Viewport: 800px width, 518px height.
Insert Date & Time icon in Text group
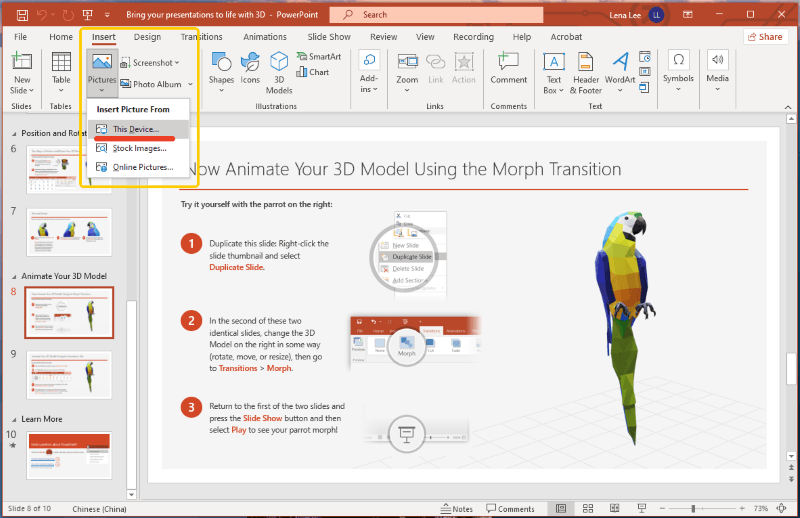pyautogui.click(x=645, y=56)
